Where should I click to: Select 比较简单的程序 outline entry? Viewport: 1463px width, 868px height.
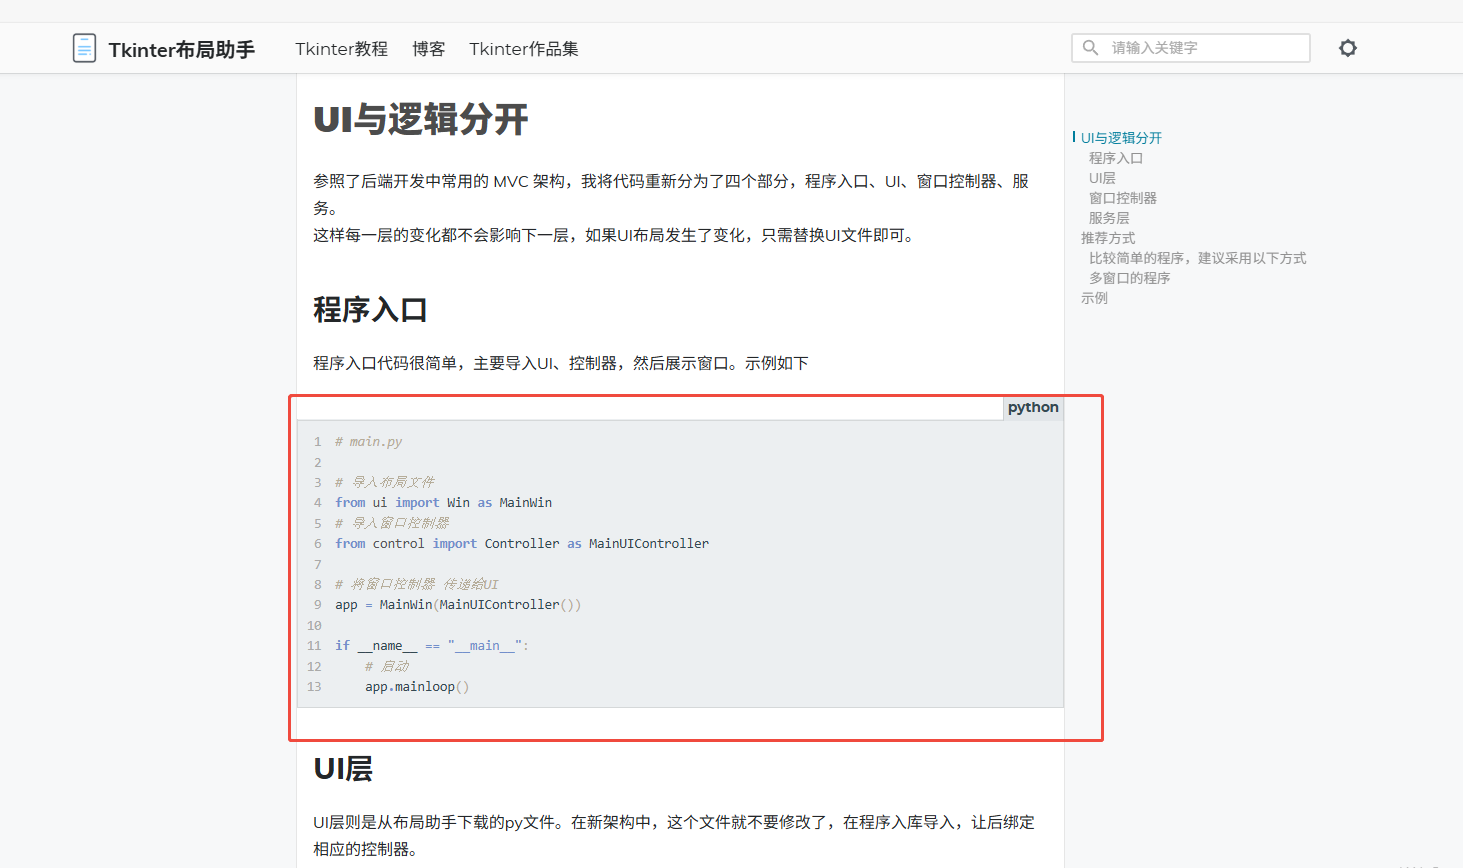tap(1198, 258)
